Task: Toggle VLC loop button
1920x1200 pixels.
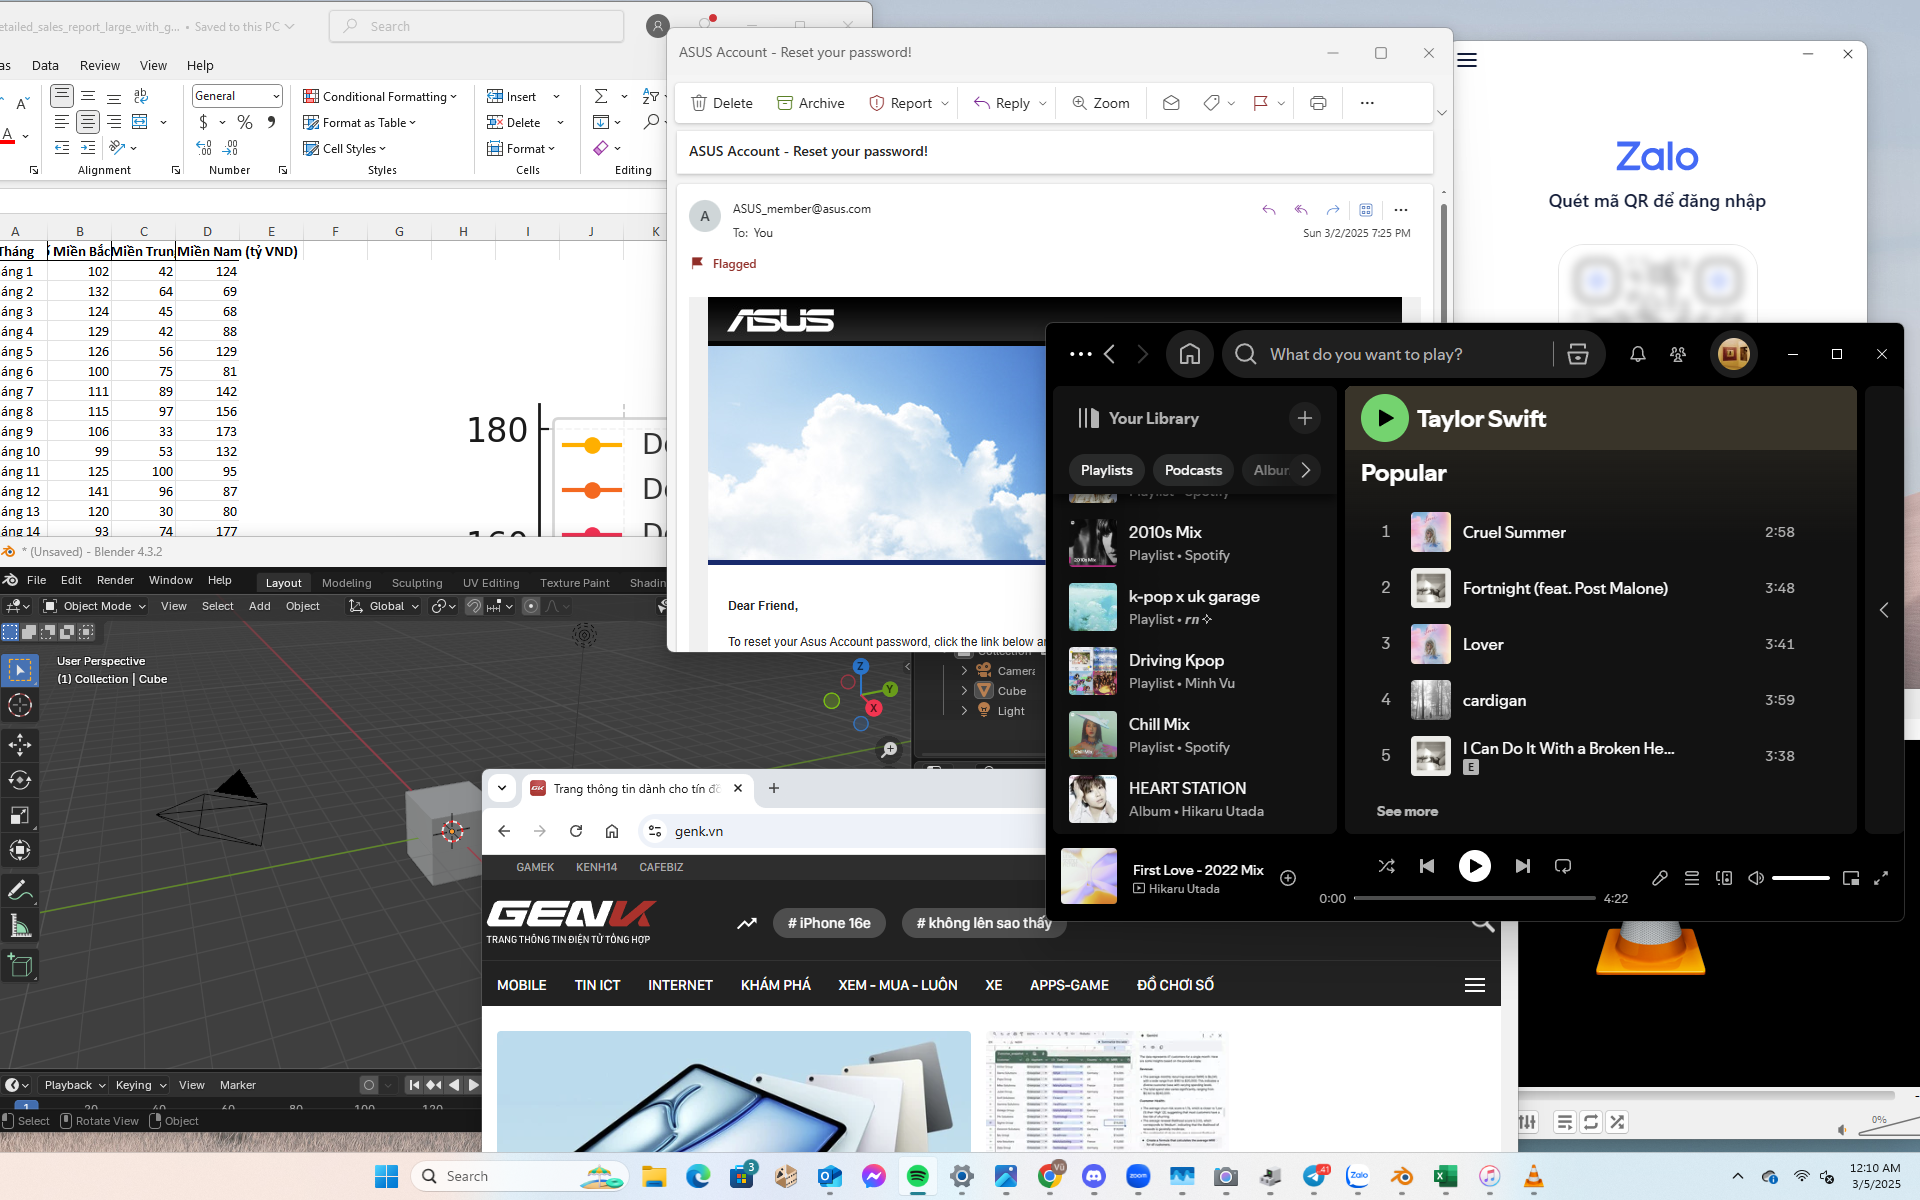Action: [1591, 1122]
